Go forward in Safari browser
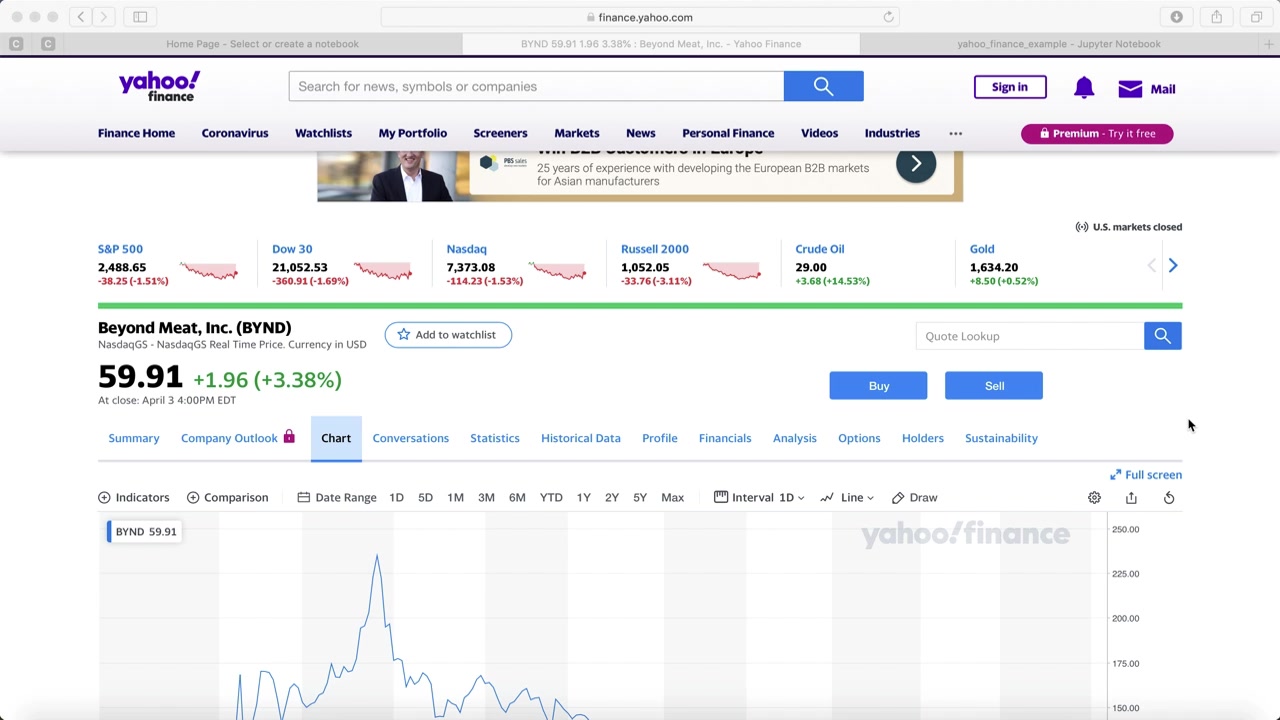The image size is (1280, 720). pos(103,17)
